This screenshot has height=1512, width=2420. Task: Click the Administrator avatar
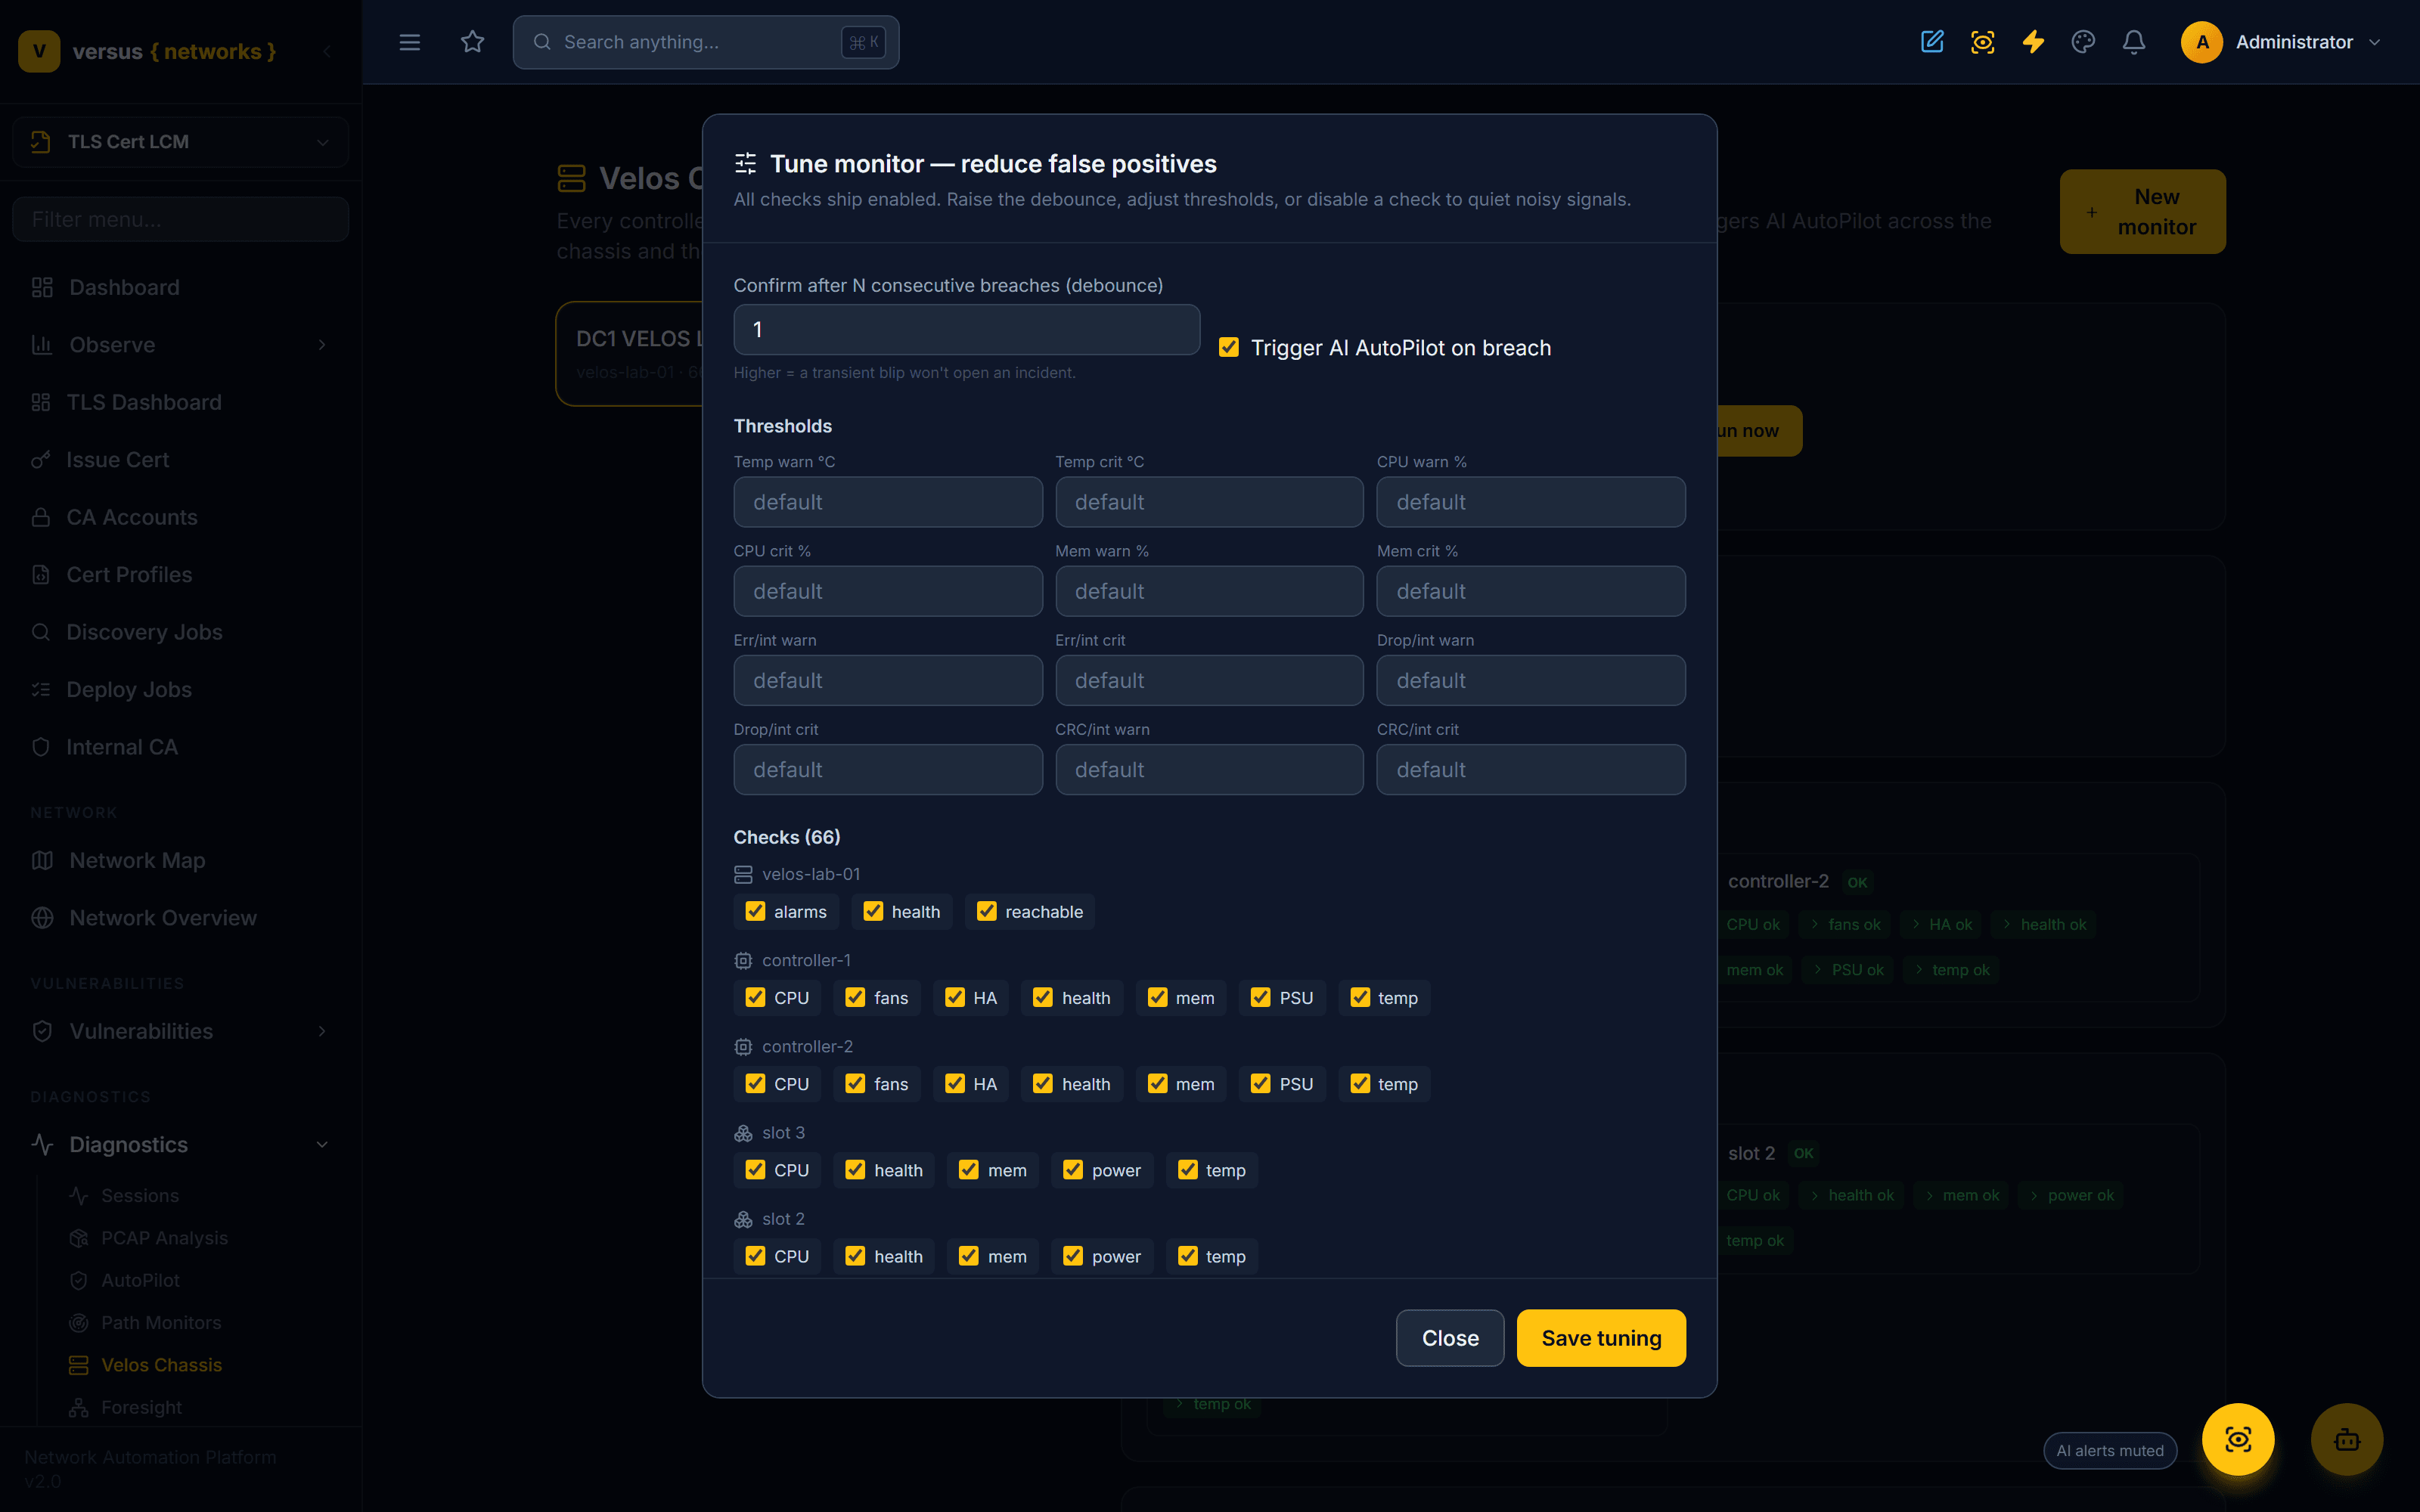pos(2201,42)
